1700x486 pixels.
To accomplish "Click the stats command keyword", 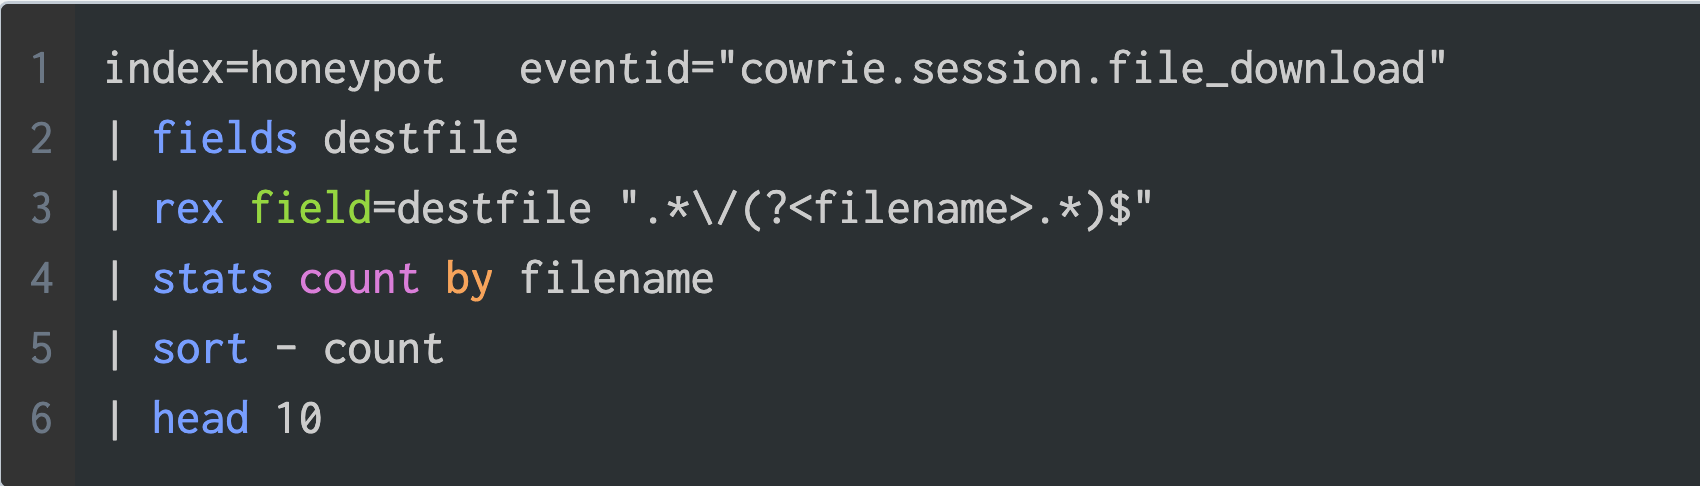I will pos(212,279).
